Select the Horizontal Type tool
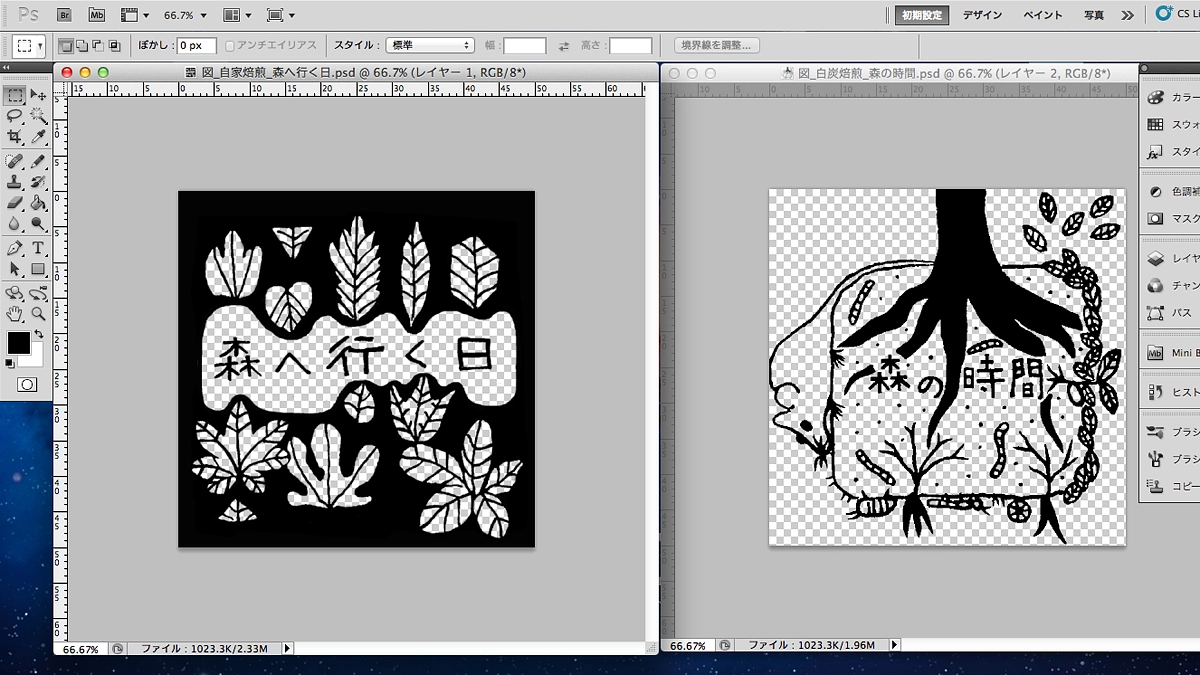This screenshot has width=1200, height=675. coord(38,247)
